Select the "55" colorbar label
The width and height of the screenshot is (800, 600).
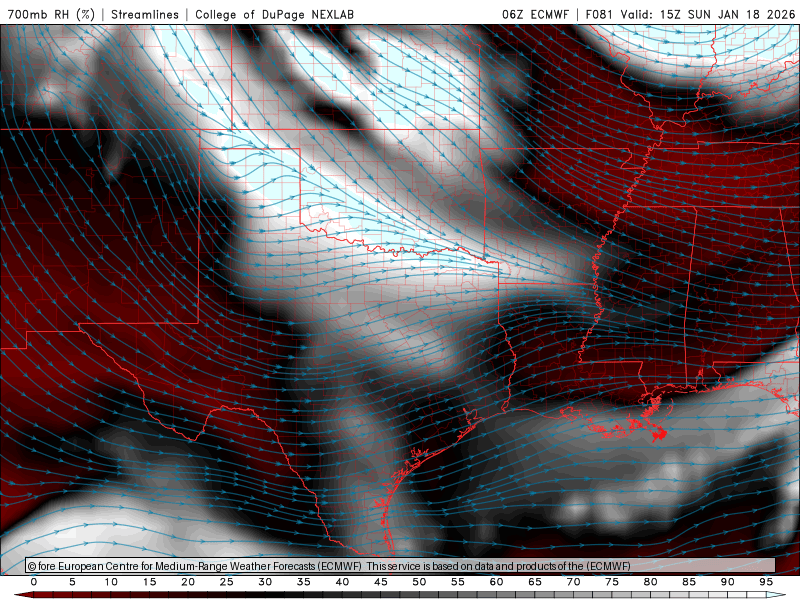tap(458, 582)
